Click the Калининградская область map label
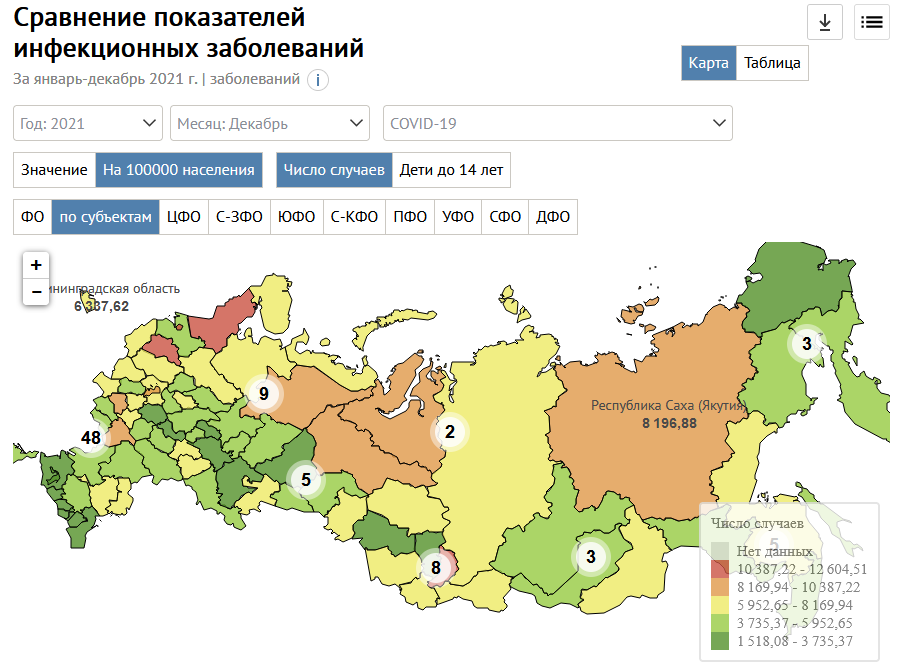The height and width of the screenshot is (667, 908). coord(115,288)
